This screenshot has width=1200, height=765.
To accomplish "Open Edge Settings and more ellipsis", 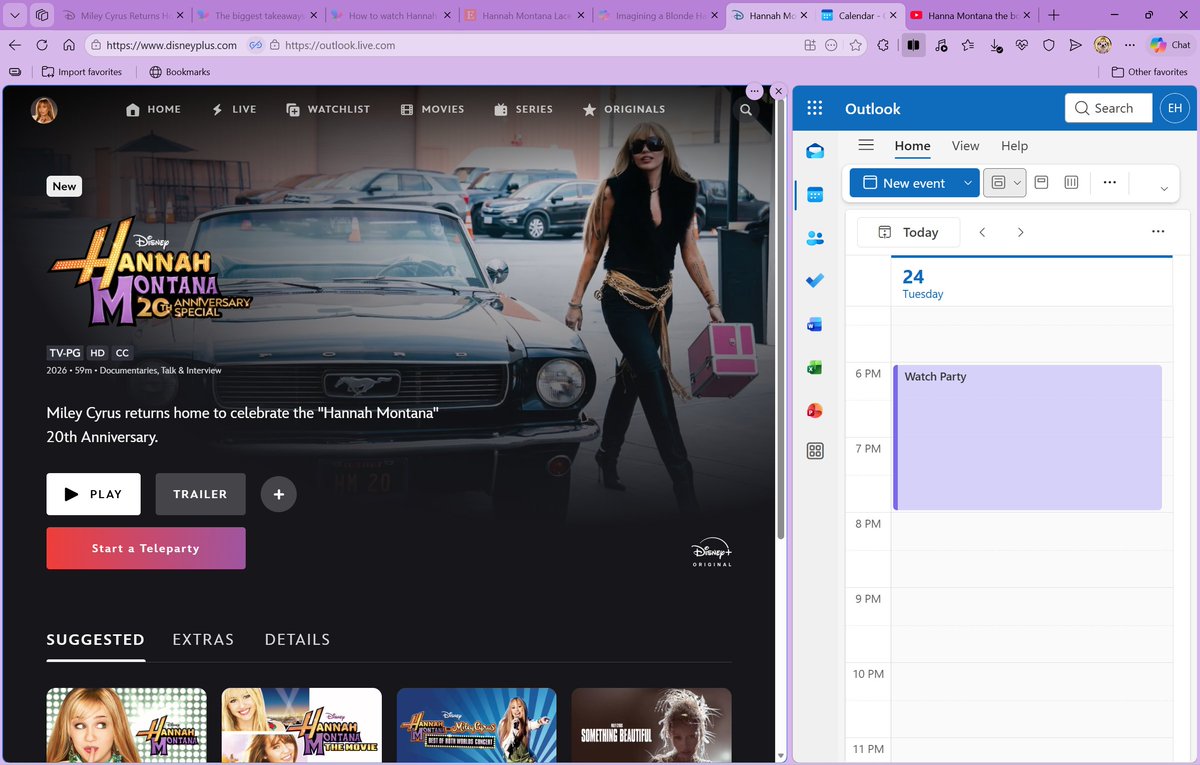I will 1129,45.
